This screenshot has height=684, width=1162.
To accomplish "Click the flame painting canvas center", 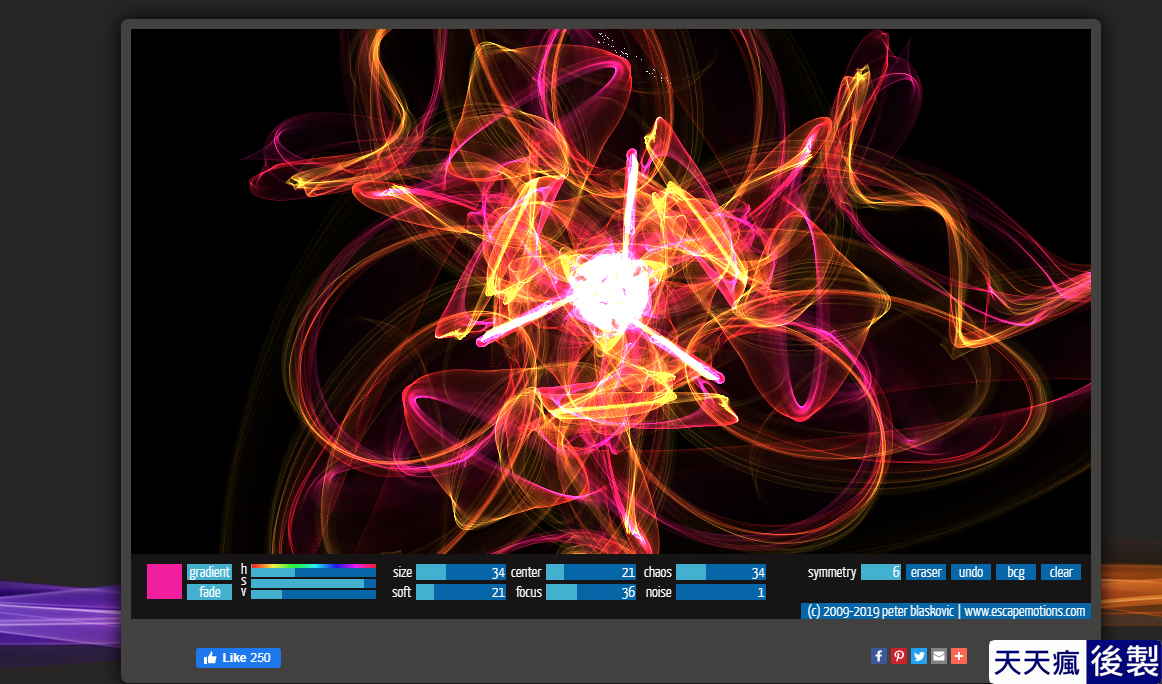I will click(x=611, y=291).
